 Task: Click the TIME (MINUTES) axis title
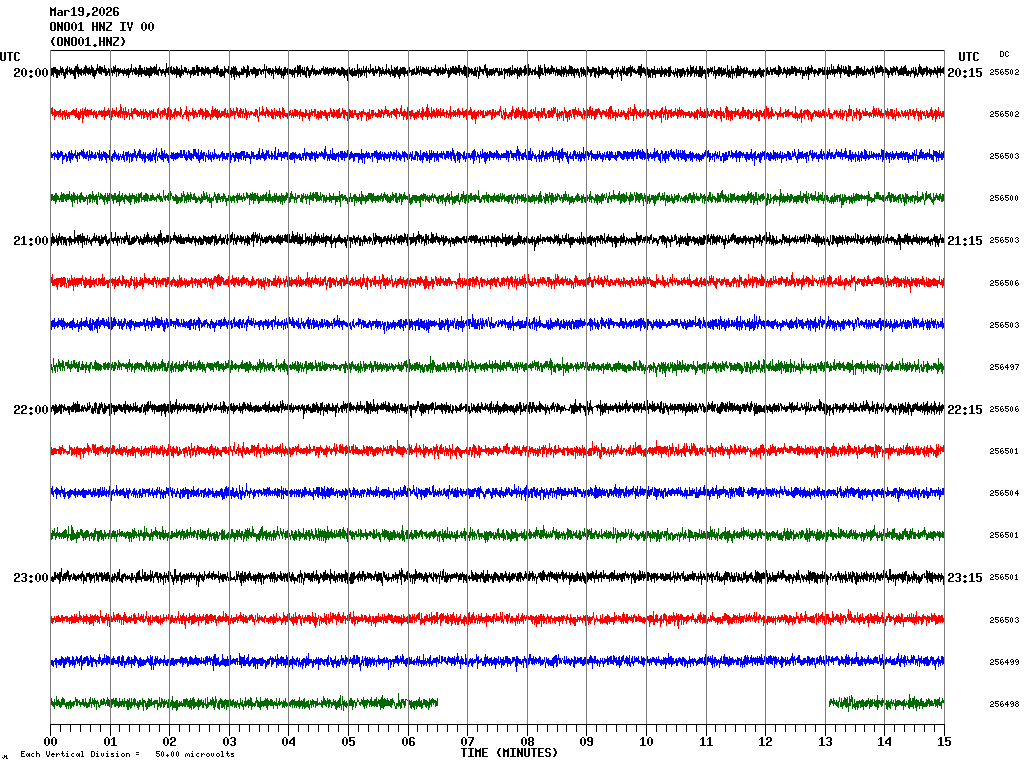pyautogui.click(x=509, y=753)
